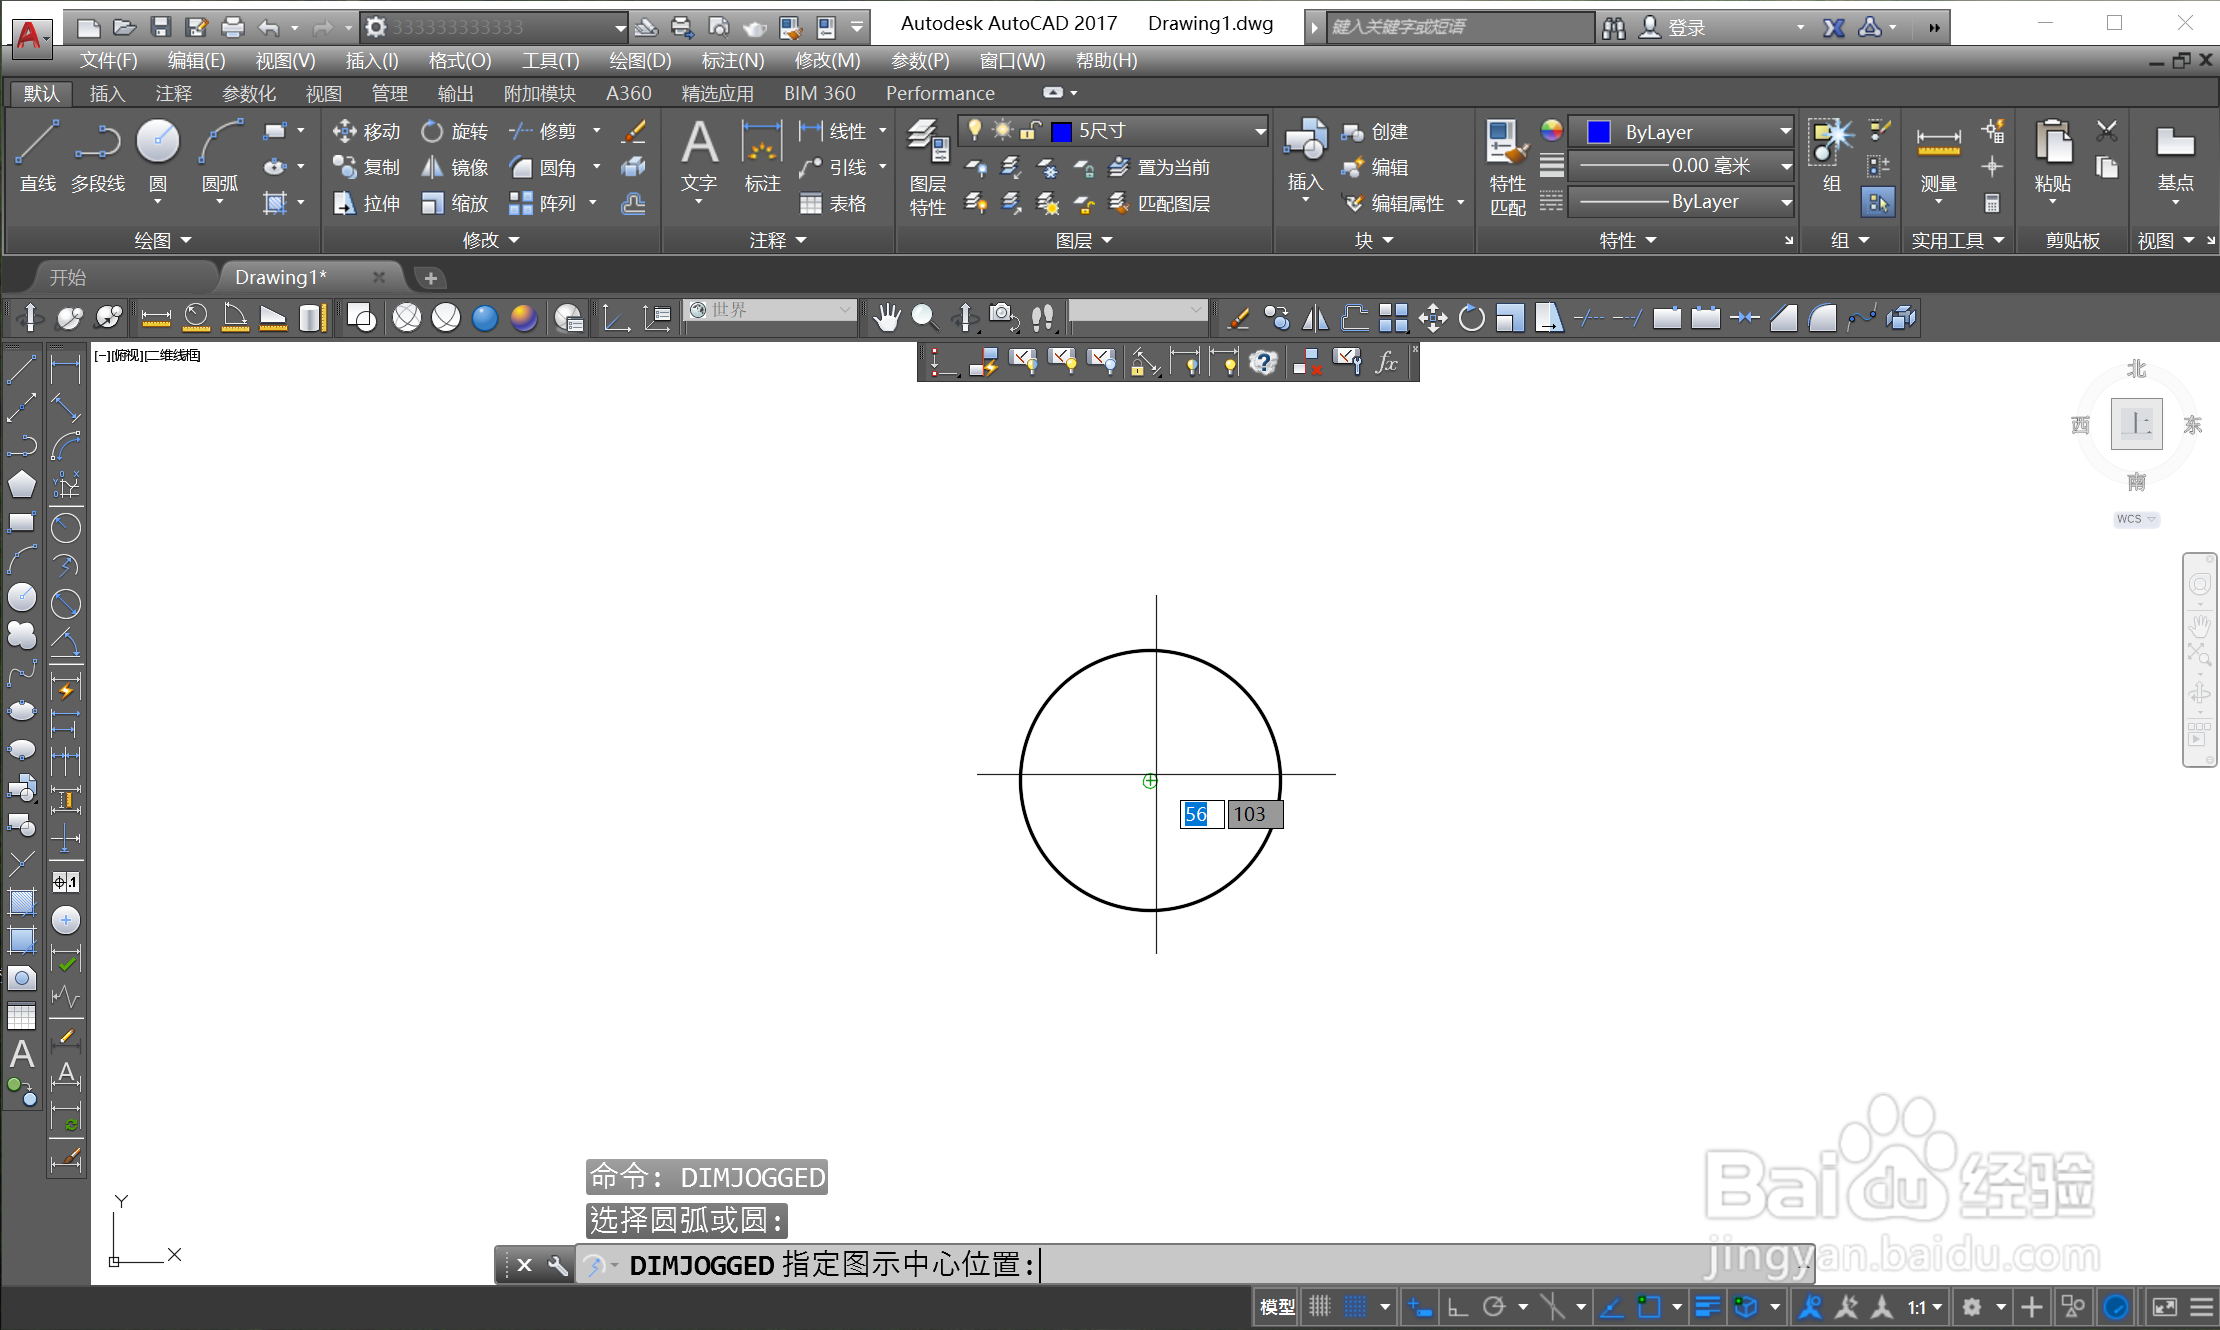Viewport: 2220px width, 1330px height.
Task: Click the blue layer color swatch
Action: (1062, 131)
